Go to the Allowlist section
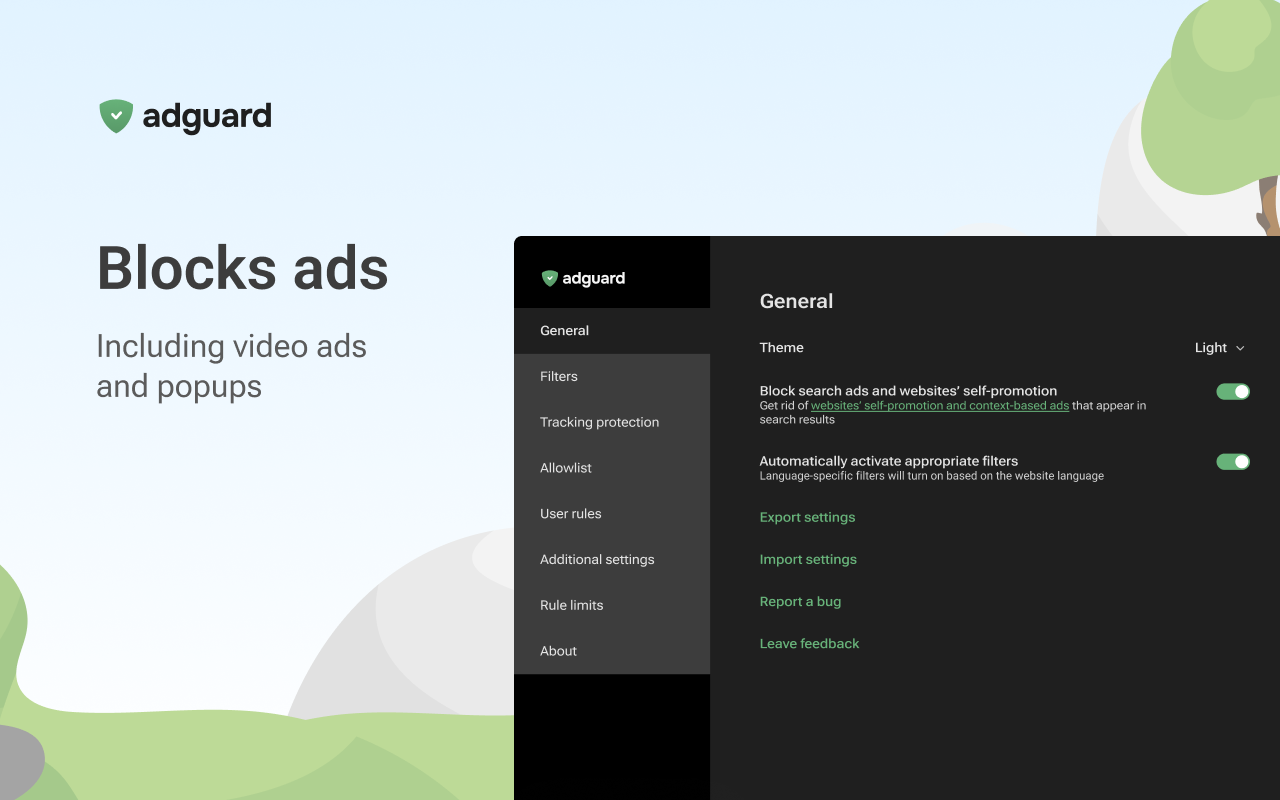1280x800 pixels. 566,467
